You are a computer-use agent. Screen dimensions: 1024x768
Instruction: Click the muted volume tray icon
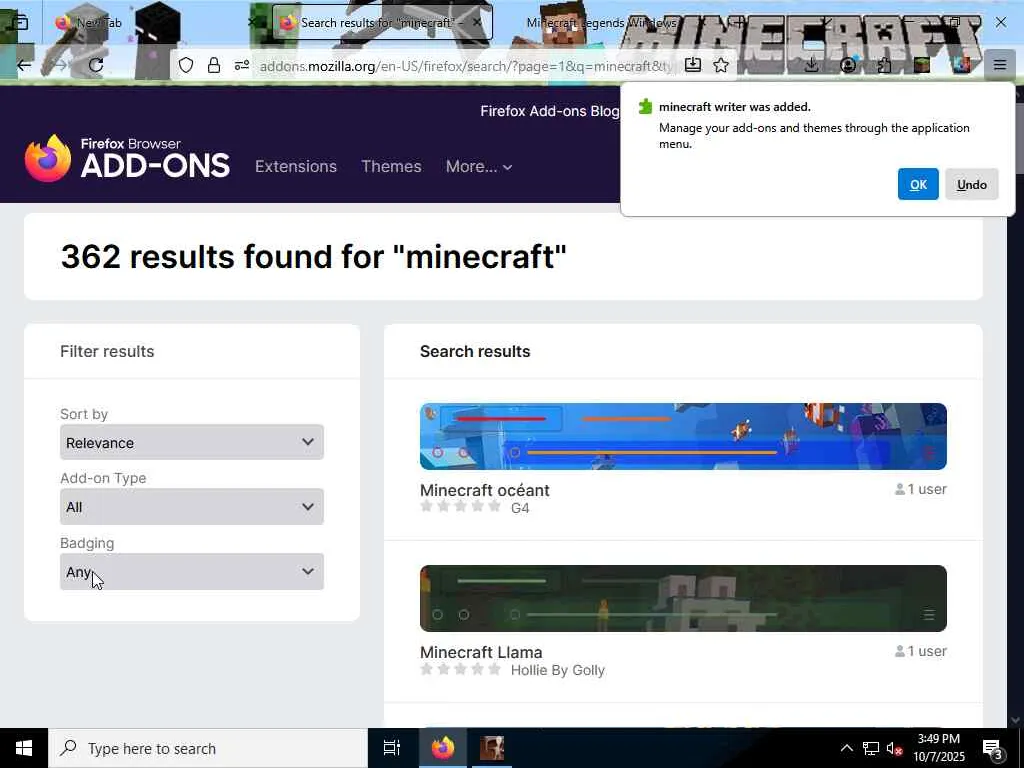[894, 748]
